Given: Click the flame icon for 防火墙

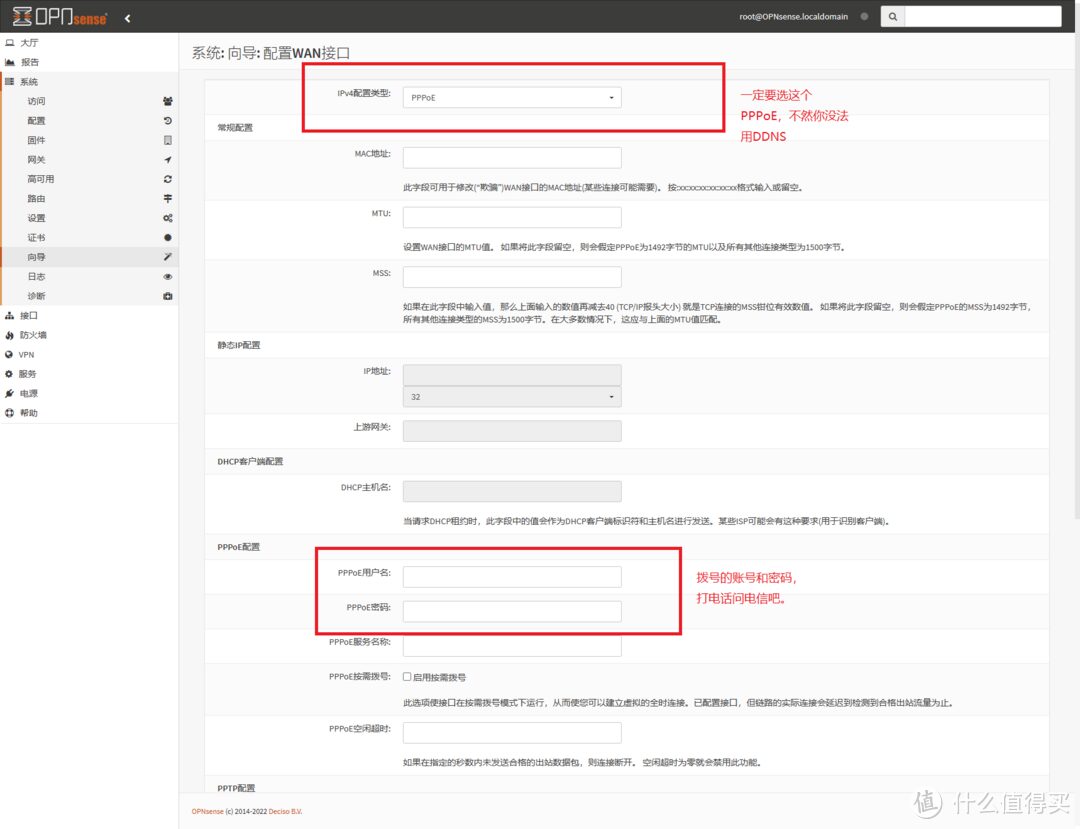Looking at the screenshot, I should click(10, 335).
